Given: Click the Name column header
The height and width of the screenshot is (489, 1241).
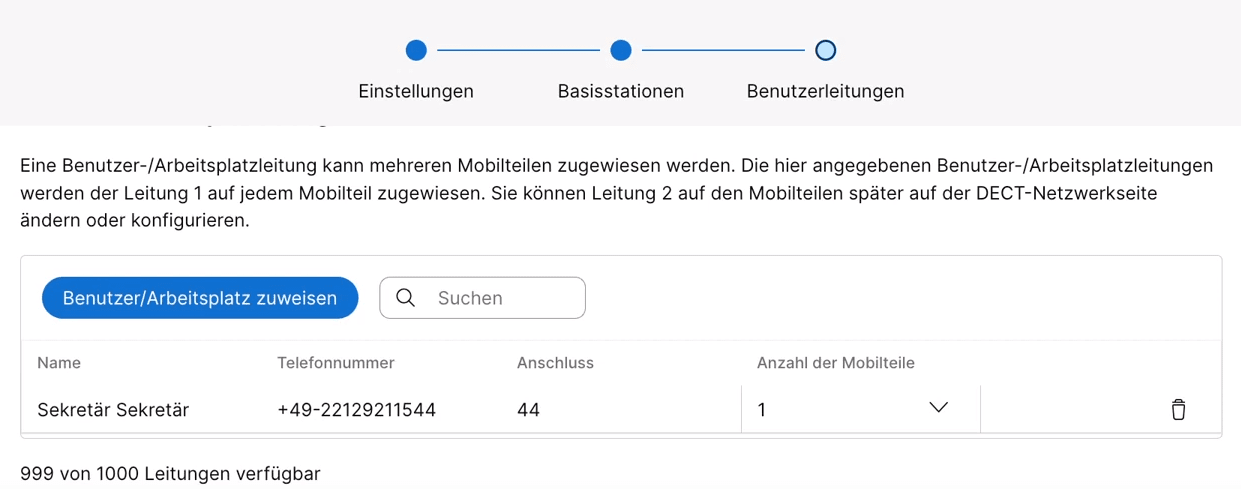Looking at the screenshot, I should 59,363.
